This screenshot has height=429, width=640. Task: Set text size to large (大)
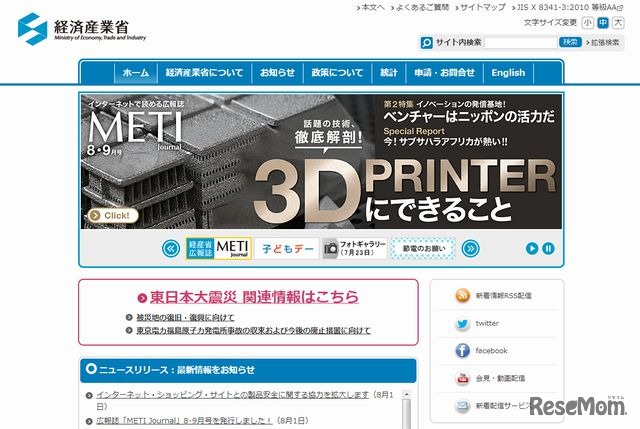coord(618,23)
